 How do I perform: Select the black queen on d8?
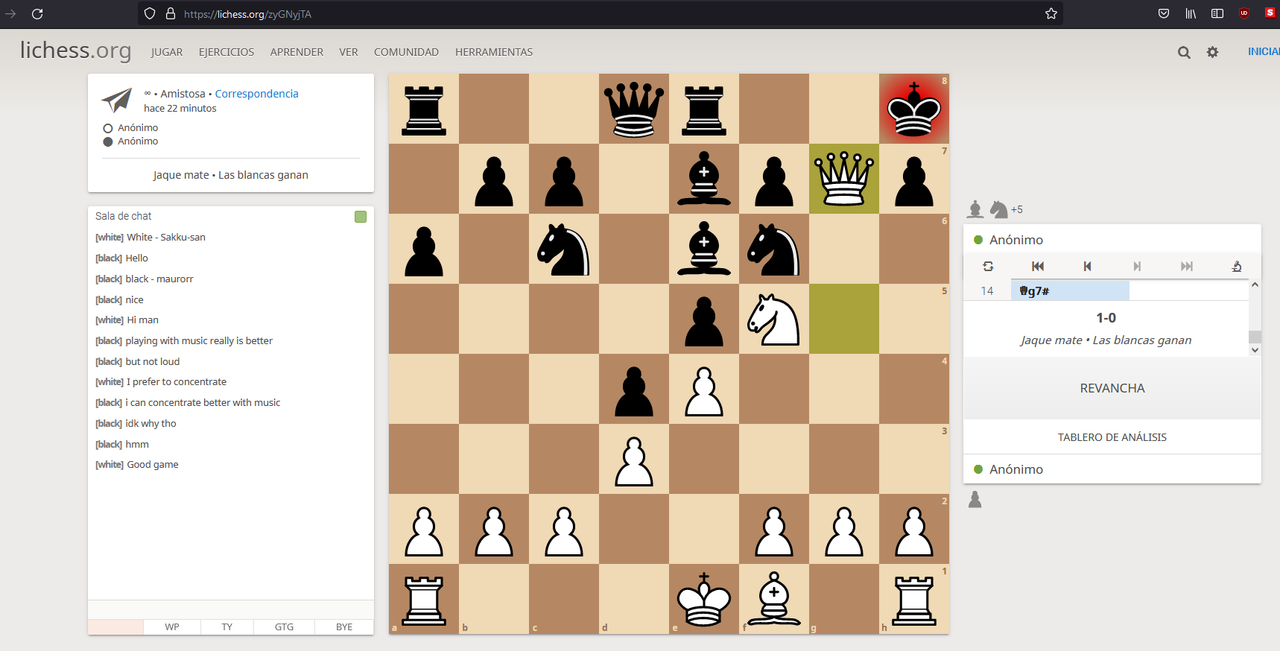[634, 109]
